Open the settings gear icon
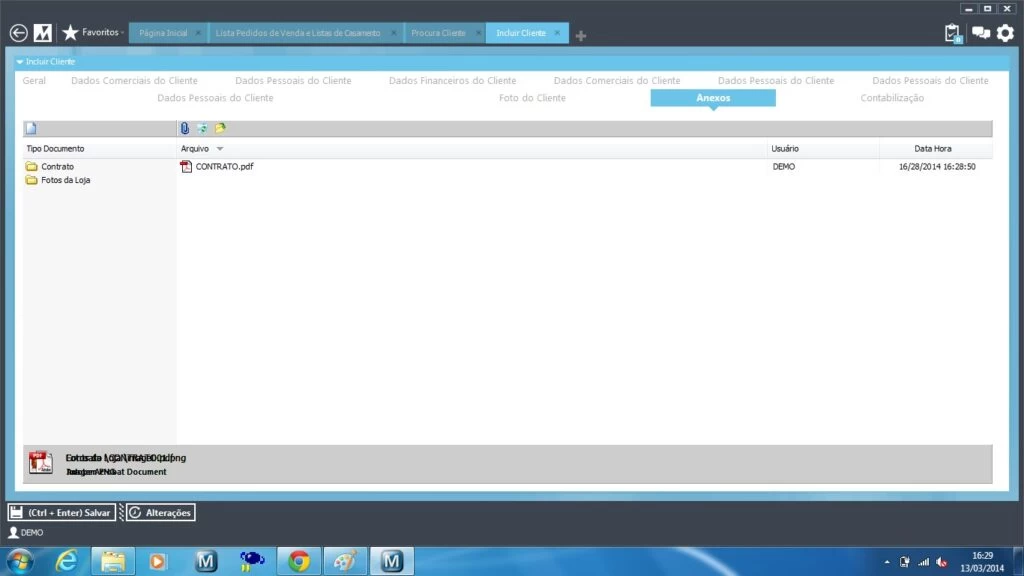1024x576 pixels. point(1005,33)
